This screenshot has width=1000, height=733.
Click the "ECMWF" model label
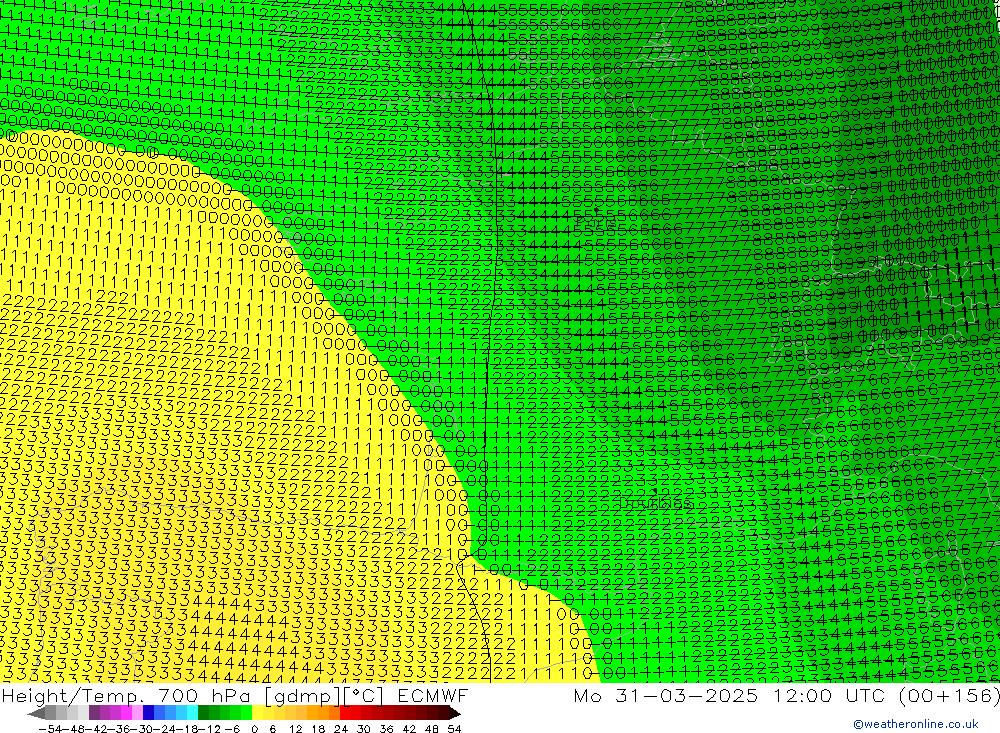pos(433,695)
